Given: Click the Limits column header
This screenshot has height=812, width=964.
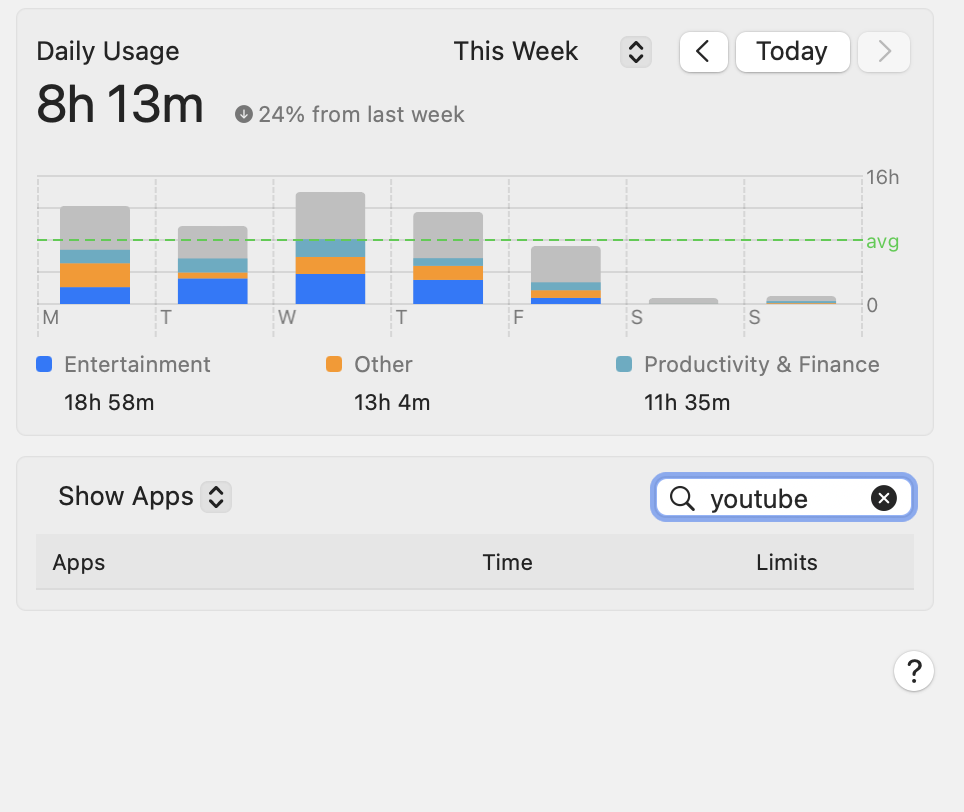Looking at the screenshot, I should 786,562.
